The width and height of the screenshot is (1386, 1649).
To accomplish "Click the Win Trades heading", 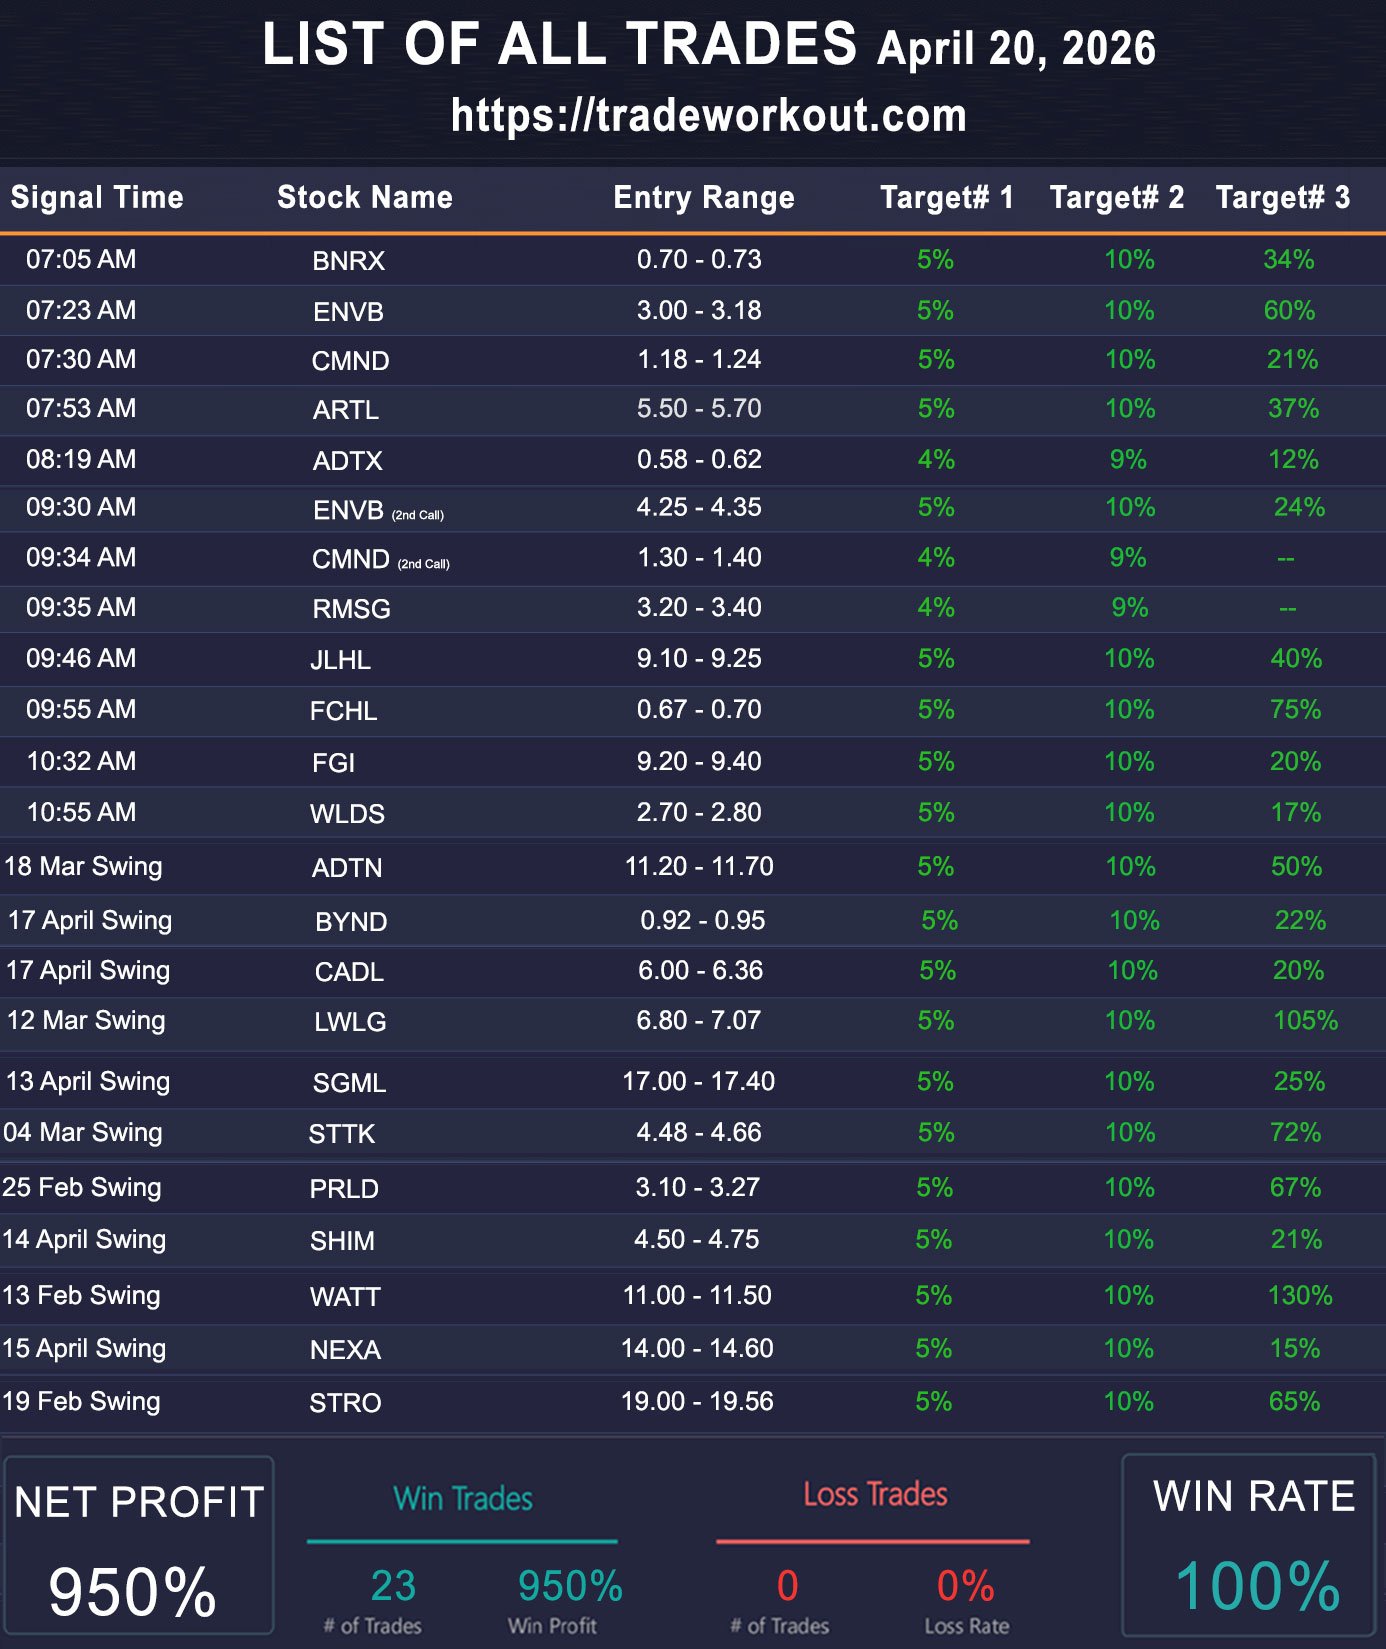I will point(462,1499).
